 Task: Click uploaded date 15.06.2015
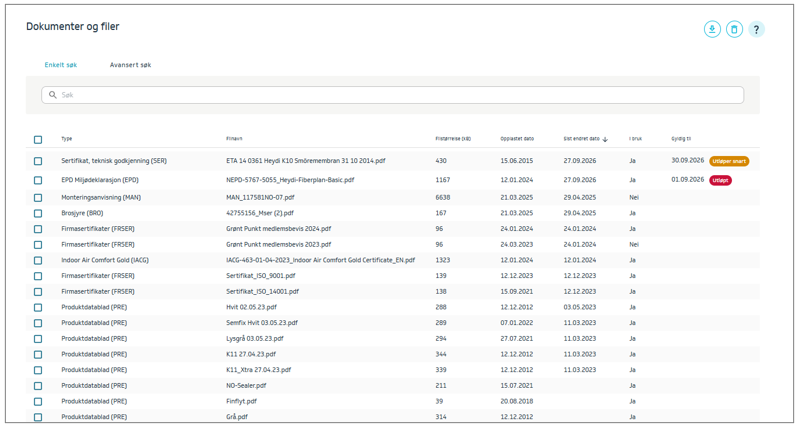point(517,160)
